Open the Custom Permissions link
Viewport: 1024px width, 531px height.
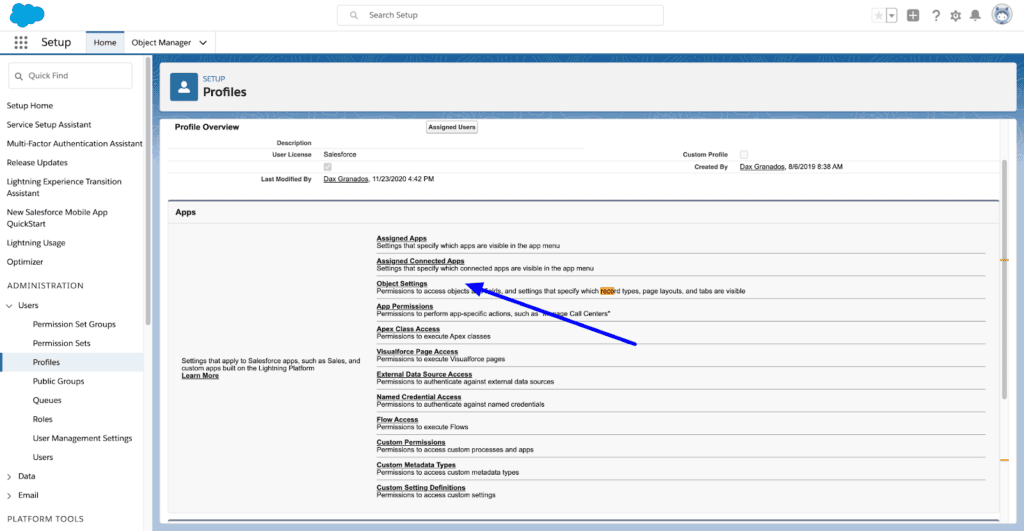click(411, 442)
